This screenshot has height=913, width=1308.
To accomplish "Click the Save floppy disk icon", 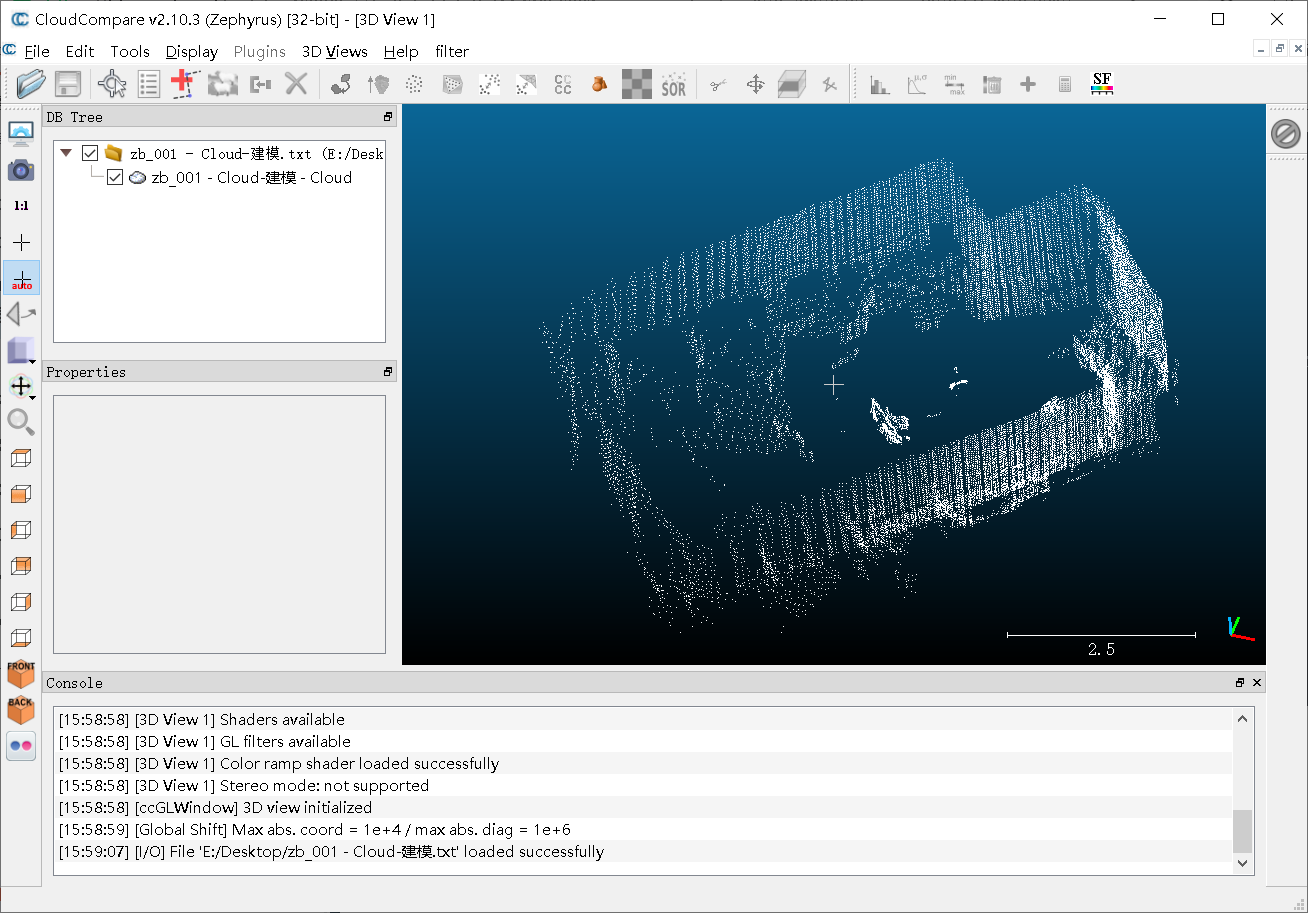I will [x=67, y=84].
